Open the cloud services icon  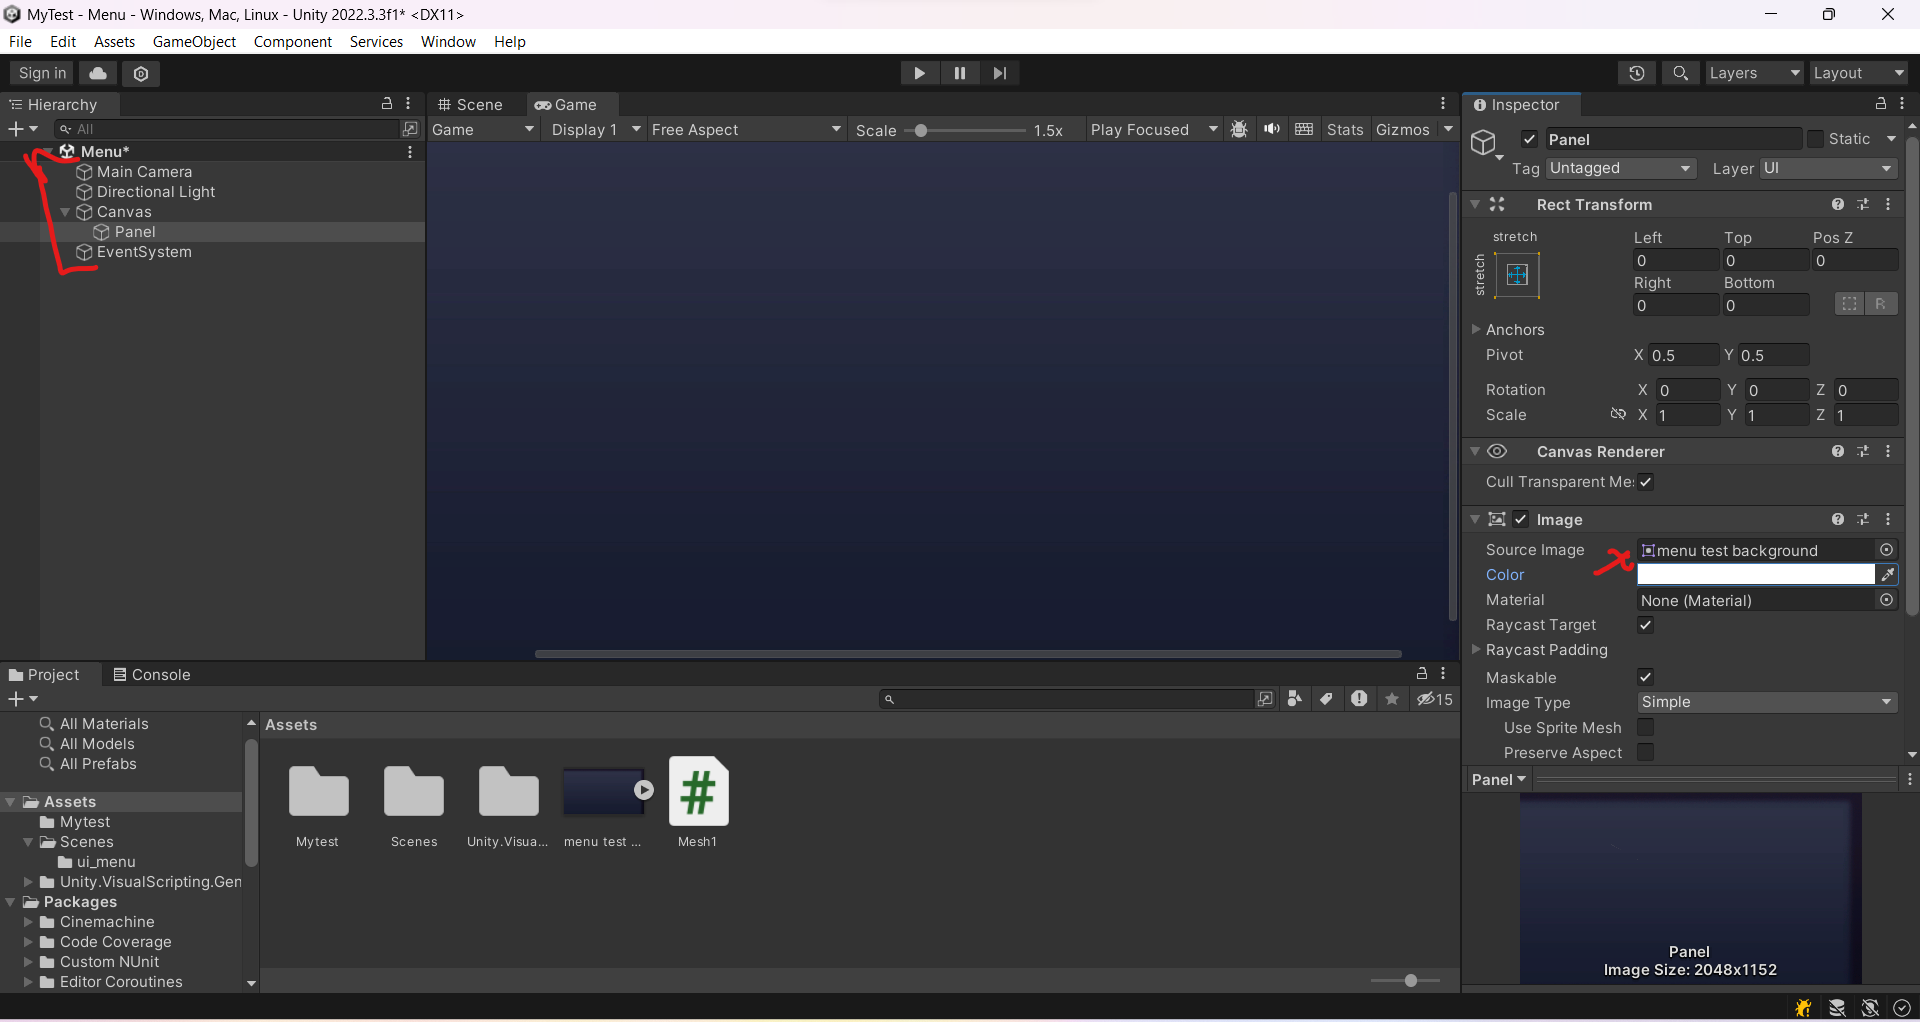pyautogui.click(x=98, y=73)
